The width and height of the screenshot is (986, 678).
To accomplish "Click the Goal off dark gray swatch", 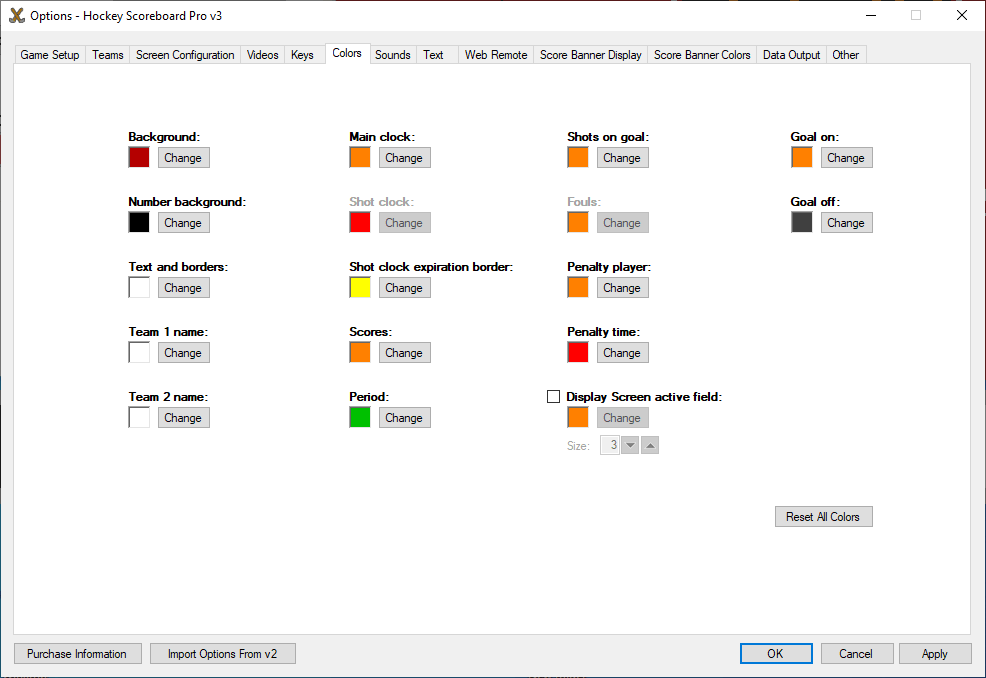I will click(x=802, y=222).
